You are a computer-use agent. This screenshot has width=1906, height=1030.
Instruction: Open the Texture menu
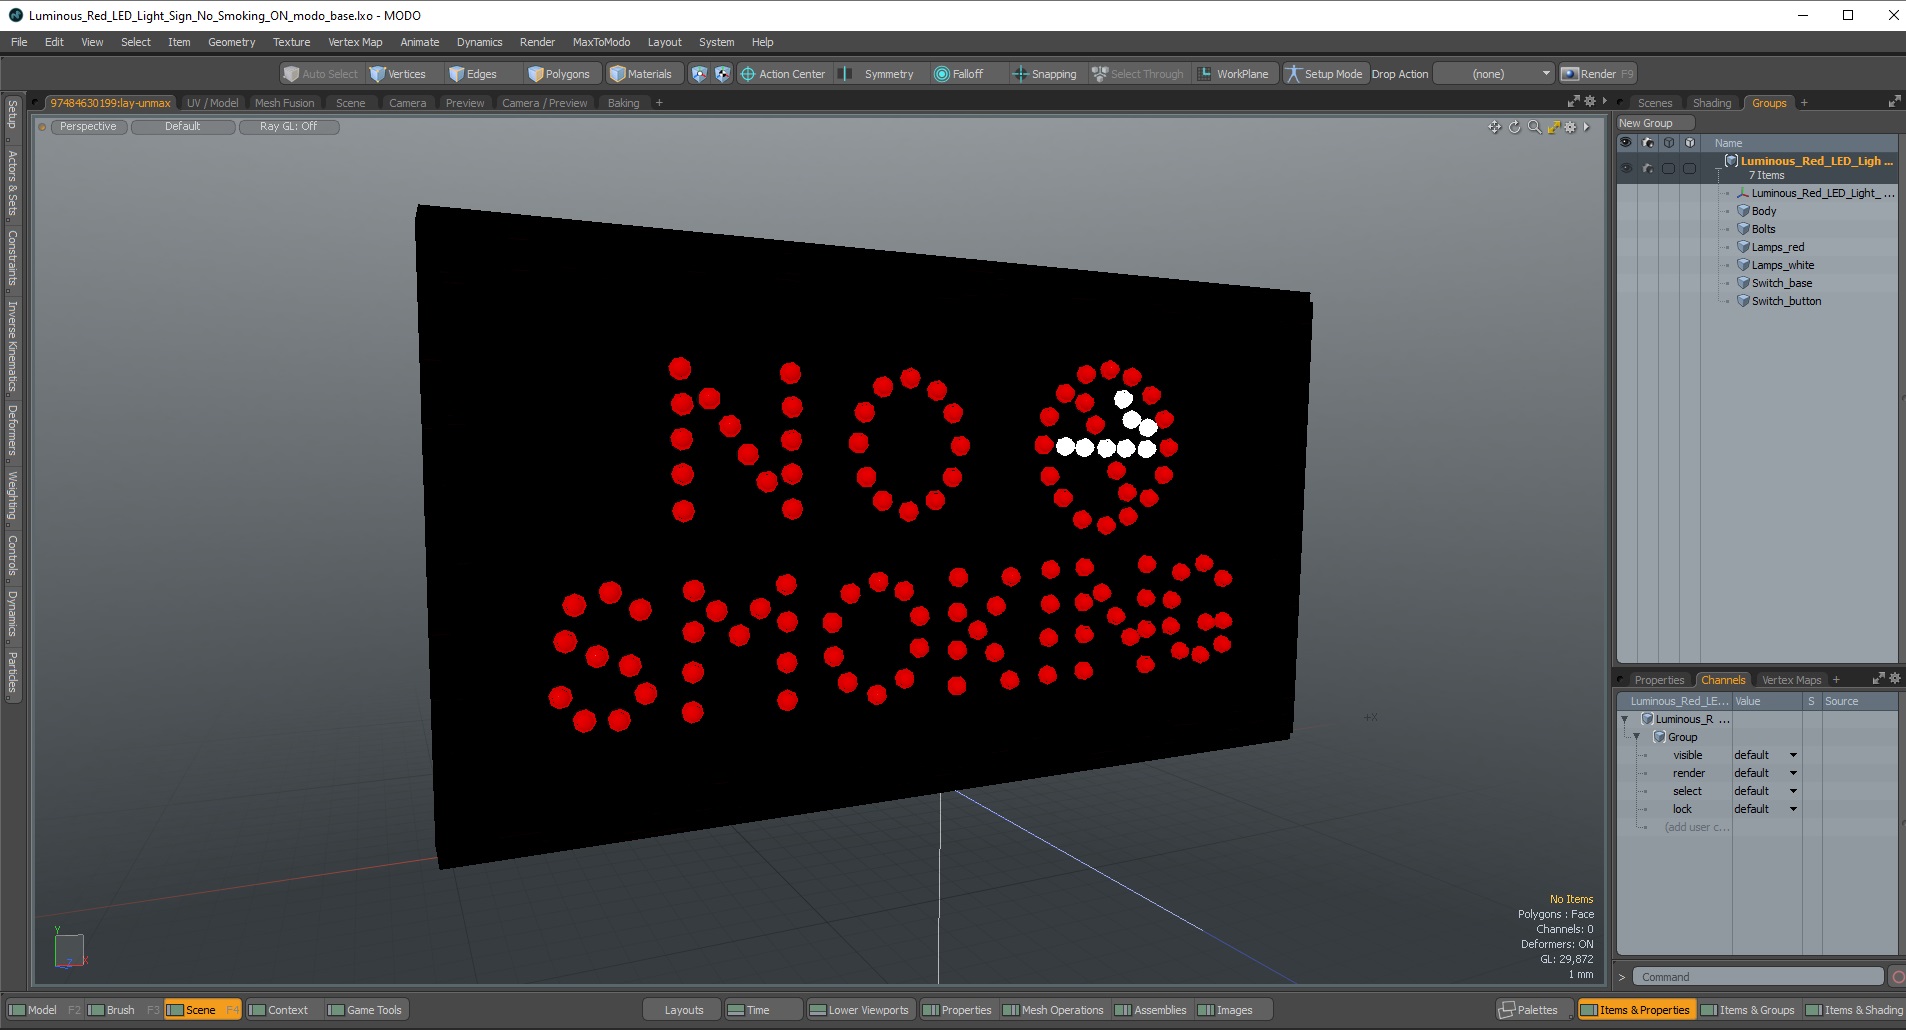pos(291,42)
